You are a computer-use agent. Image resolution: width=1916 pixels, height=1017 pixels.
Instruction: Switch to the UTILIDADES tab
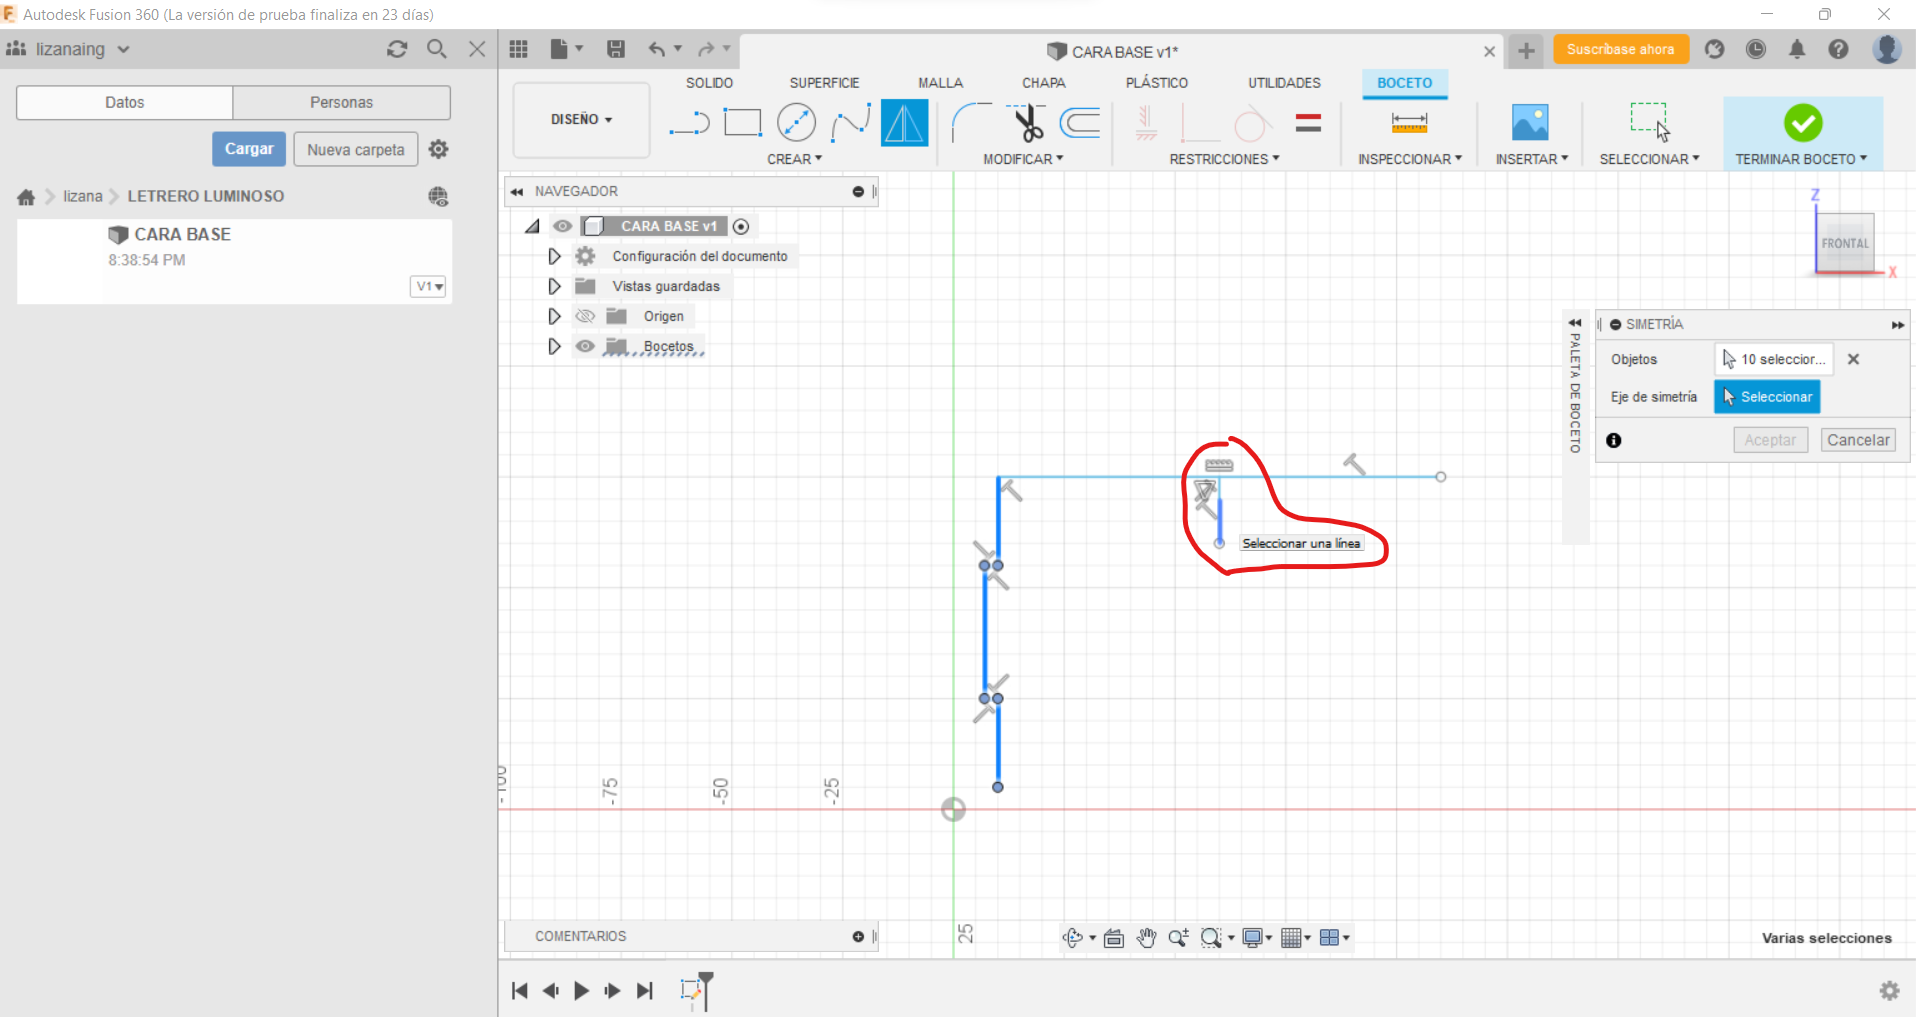[x=1284, y=83]
